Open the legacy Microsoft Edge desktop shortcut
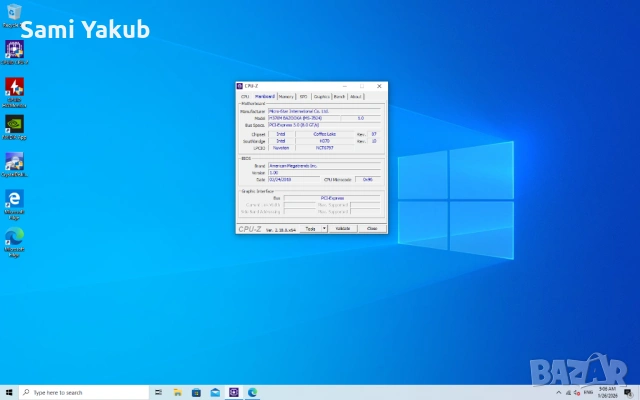The height and width of the screenshot is (400, 640). tap(14, 199)
